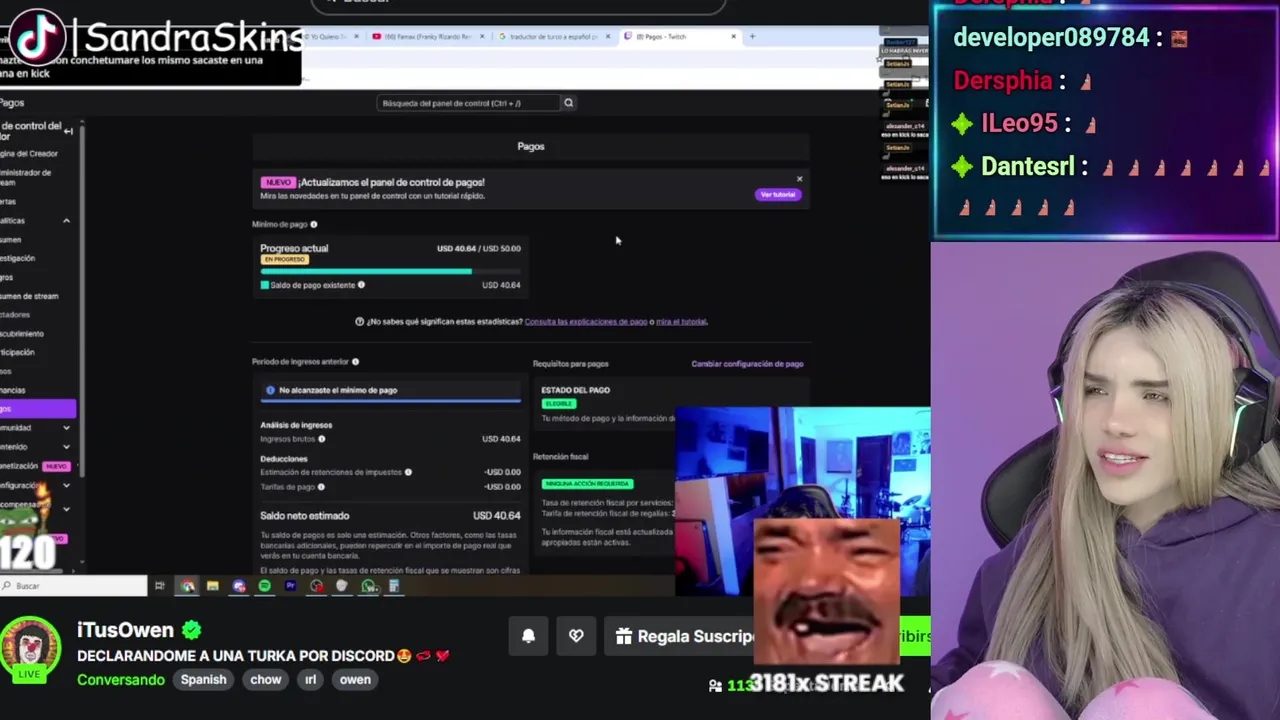Open Spotify from the taskbar
This screenshot has width=1280, height=720.
point(264,586)
